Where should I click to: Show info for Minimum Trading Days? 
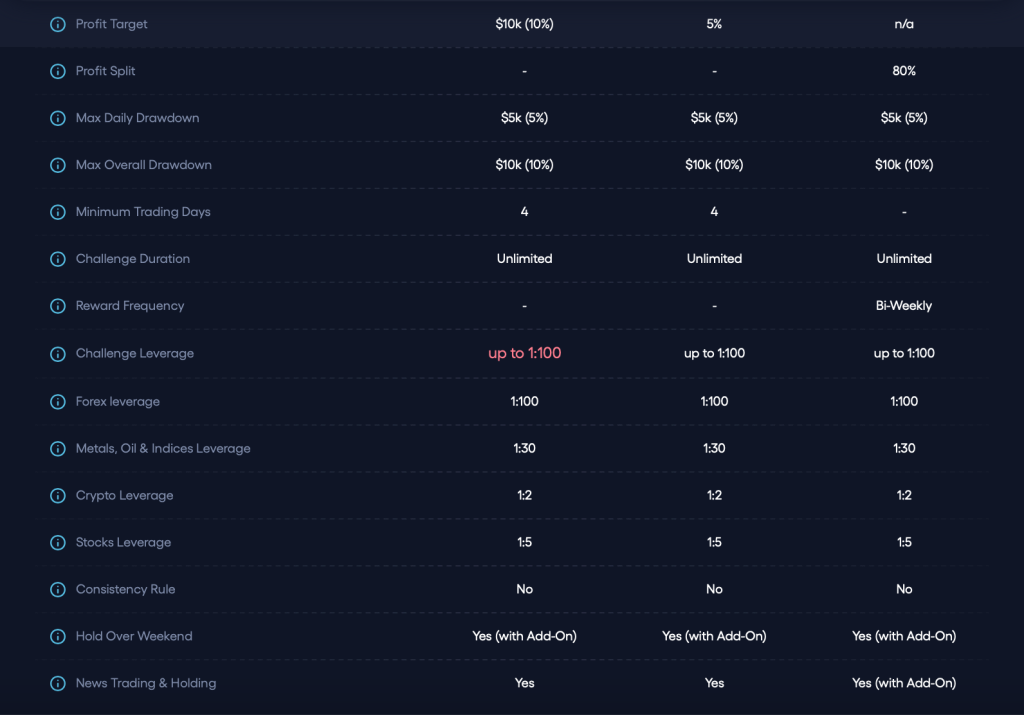(58, 212)
